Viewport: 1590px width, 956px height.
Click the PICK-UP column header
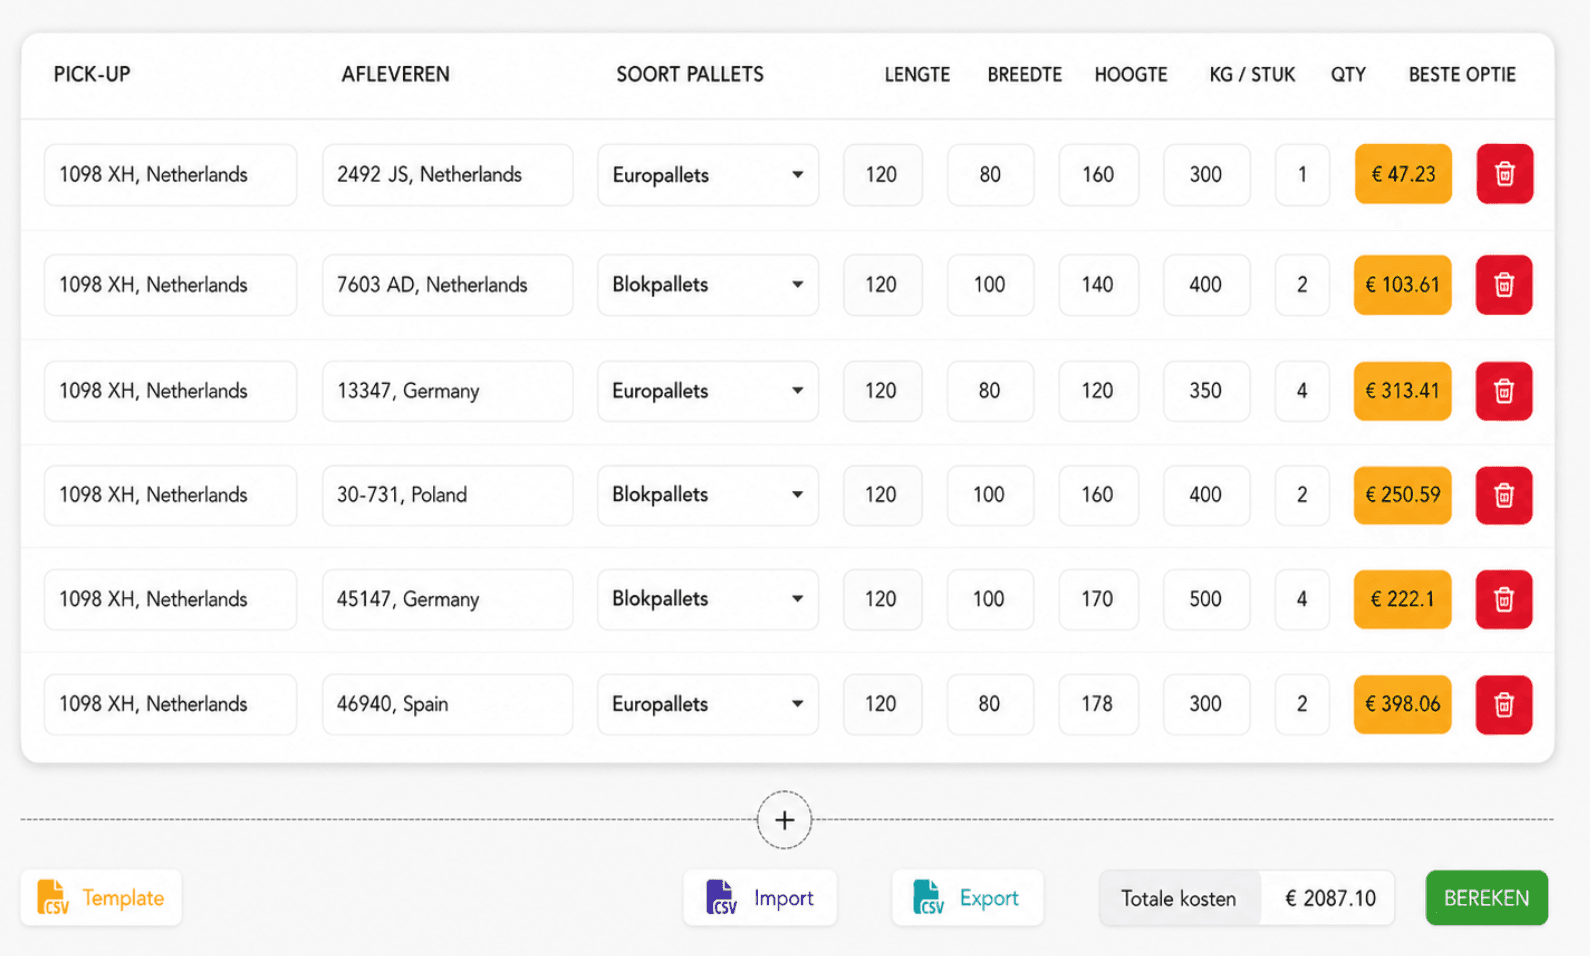point(92,74)
